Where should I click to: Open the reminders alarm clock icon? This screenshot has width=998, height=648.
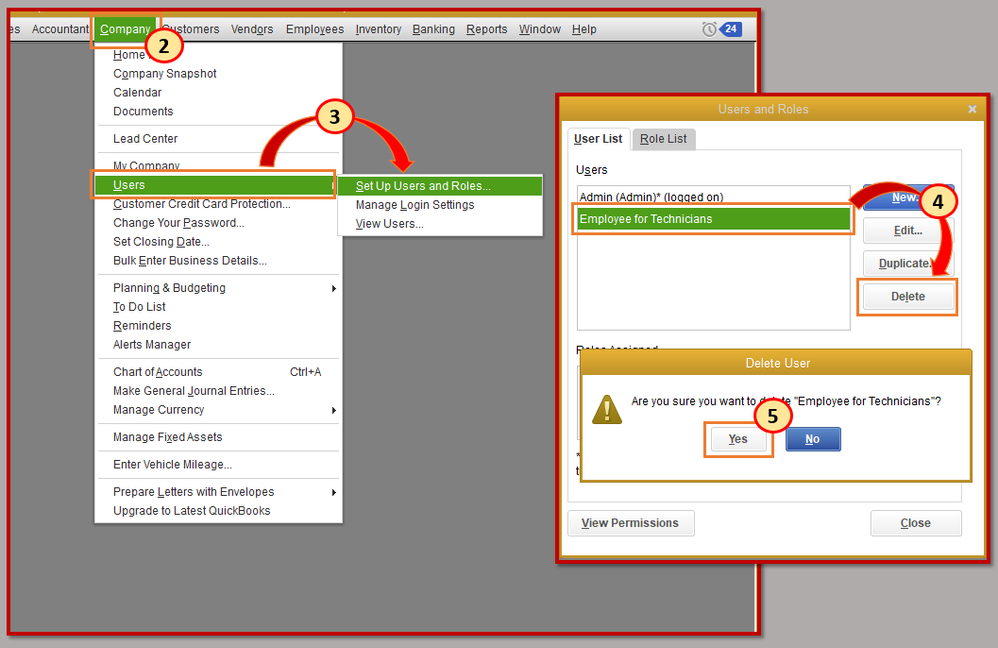708,29
